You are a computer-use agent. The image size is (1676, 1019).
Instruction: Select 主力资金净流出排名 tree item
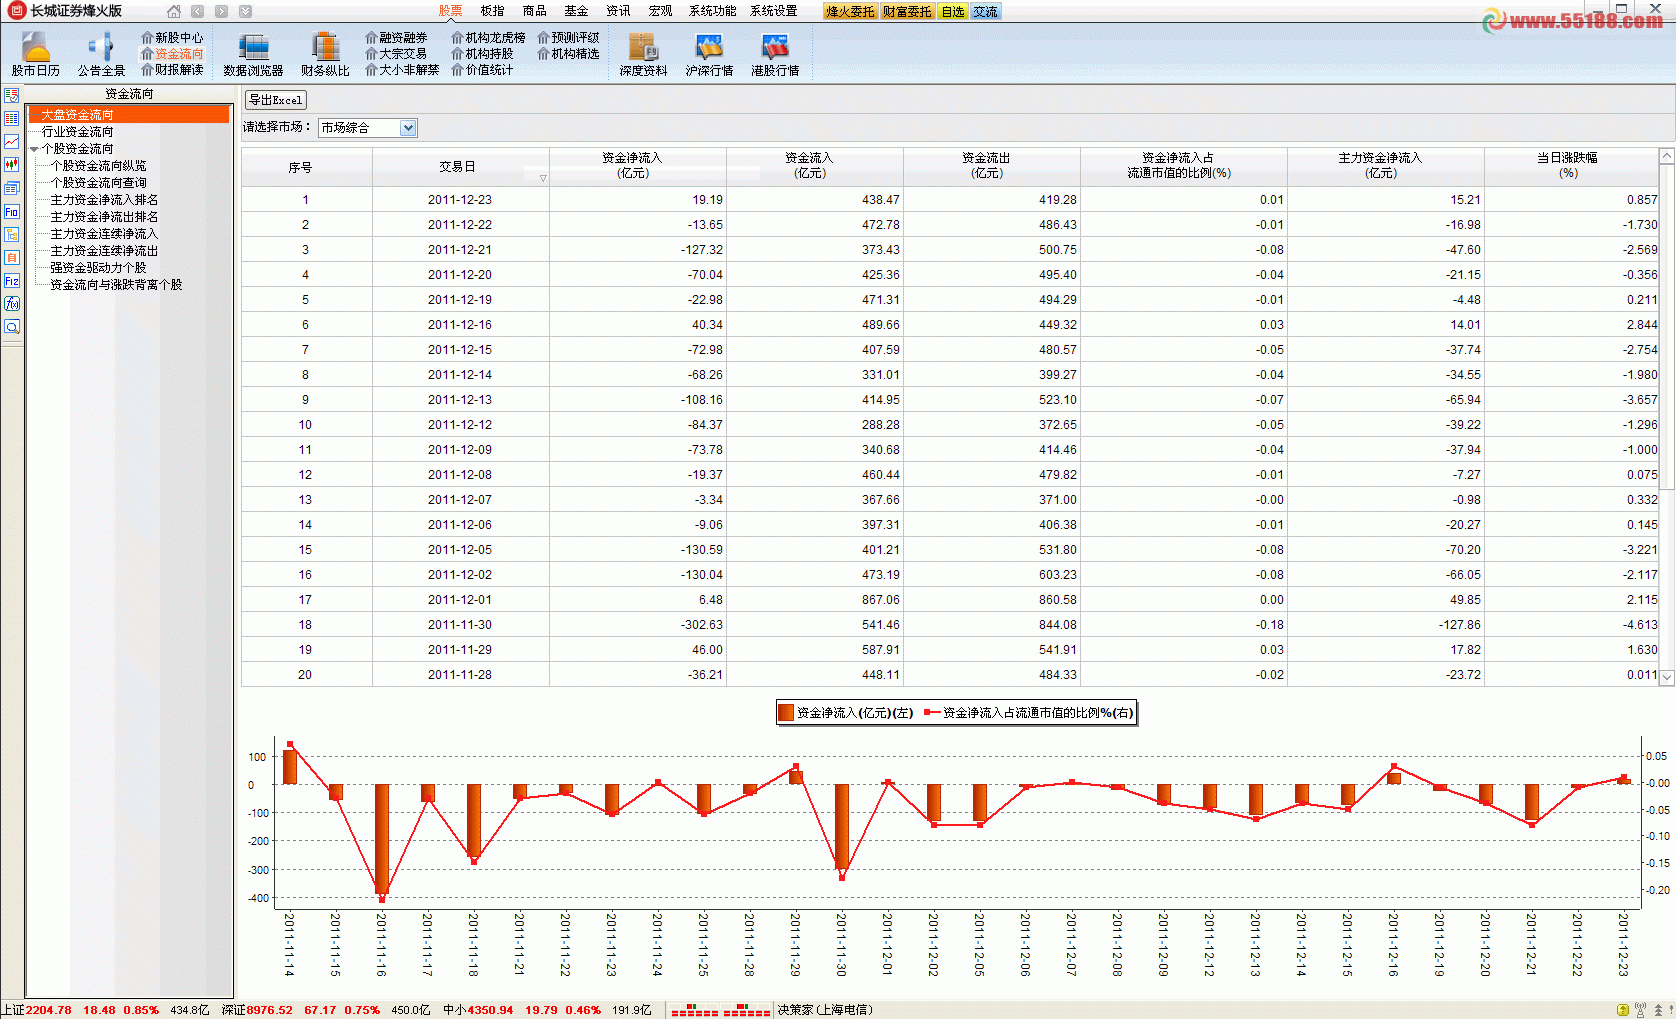[x=105, y=217]
